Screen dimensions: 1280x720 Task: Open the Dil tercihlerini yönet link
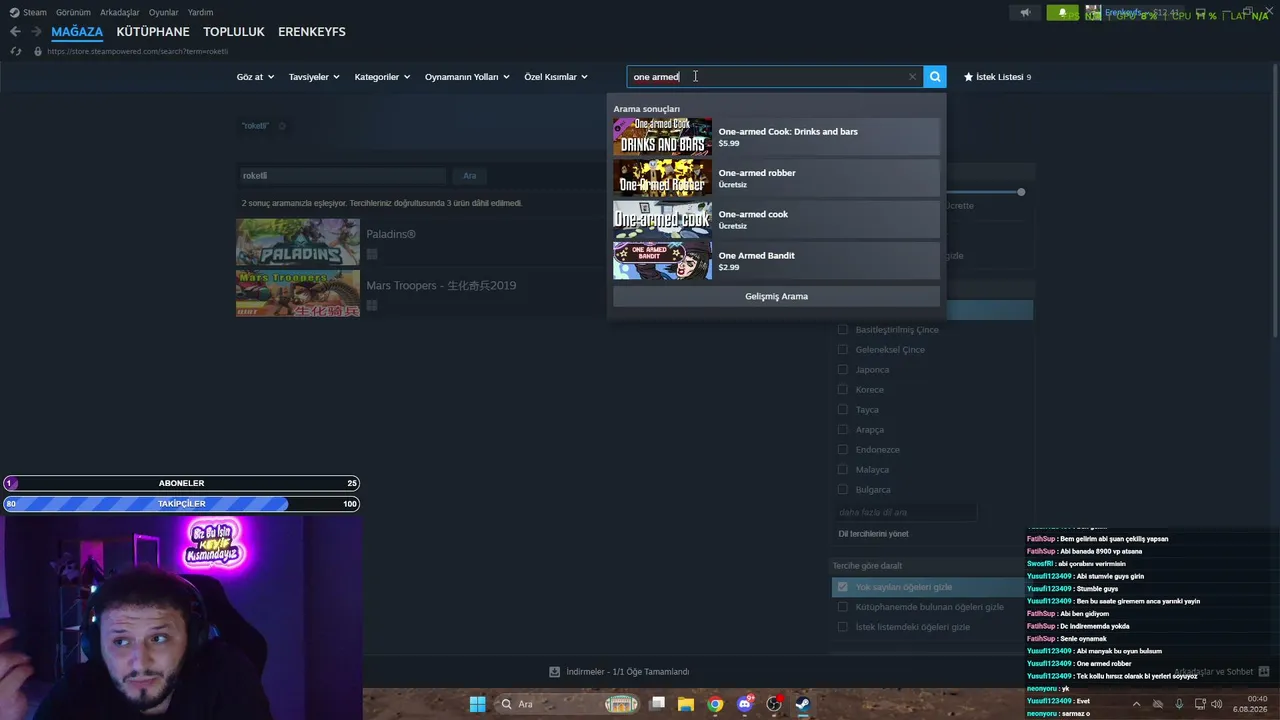pos(873,534)
